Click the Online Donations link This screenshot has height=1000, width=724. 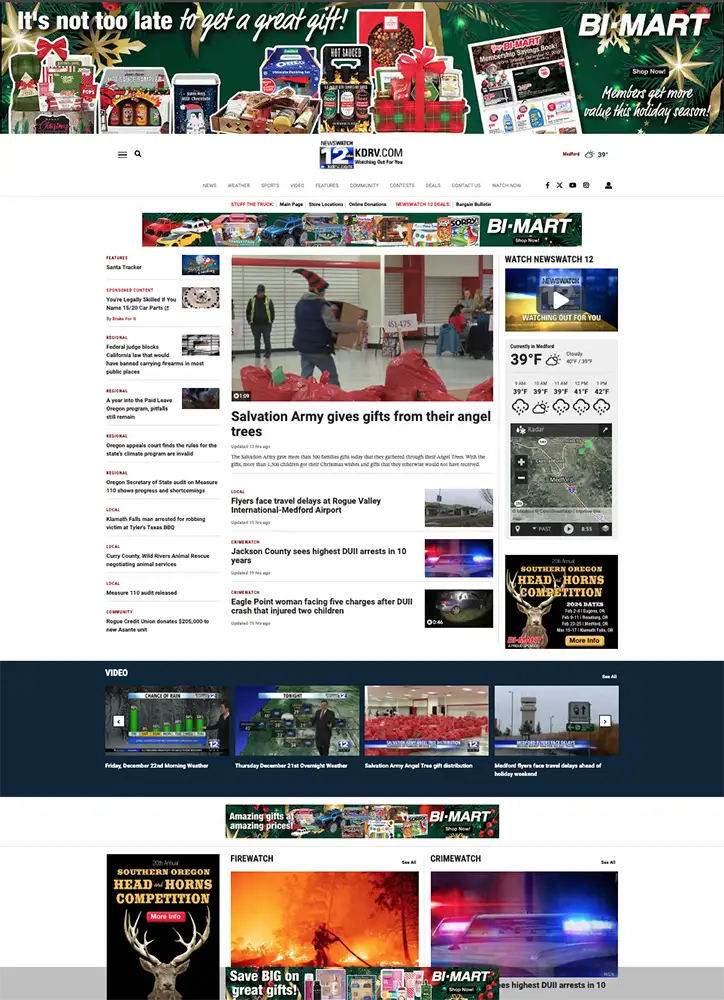pos(367,205)
